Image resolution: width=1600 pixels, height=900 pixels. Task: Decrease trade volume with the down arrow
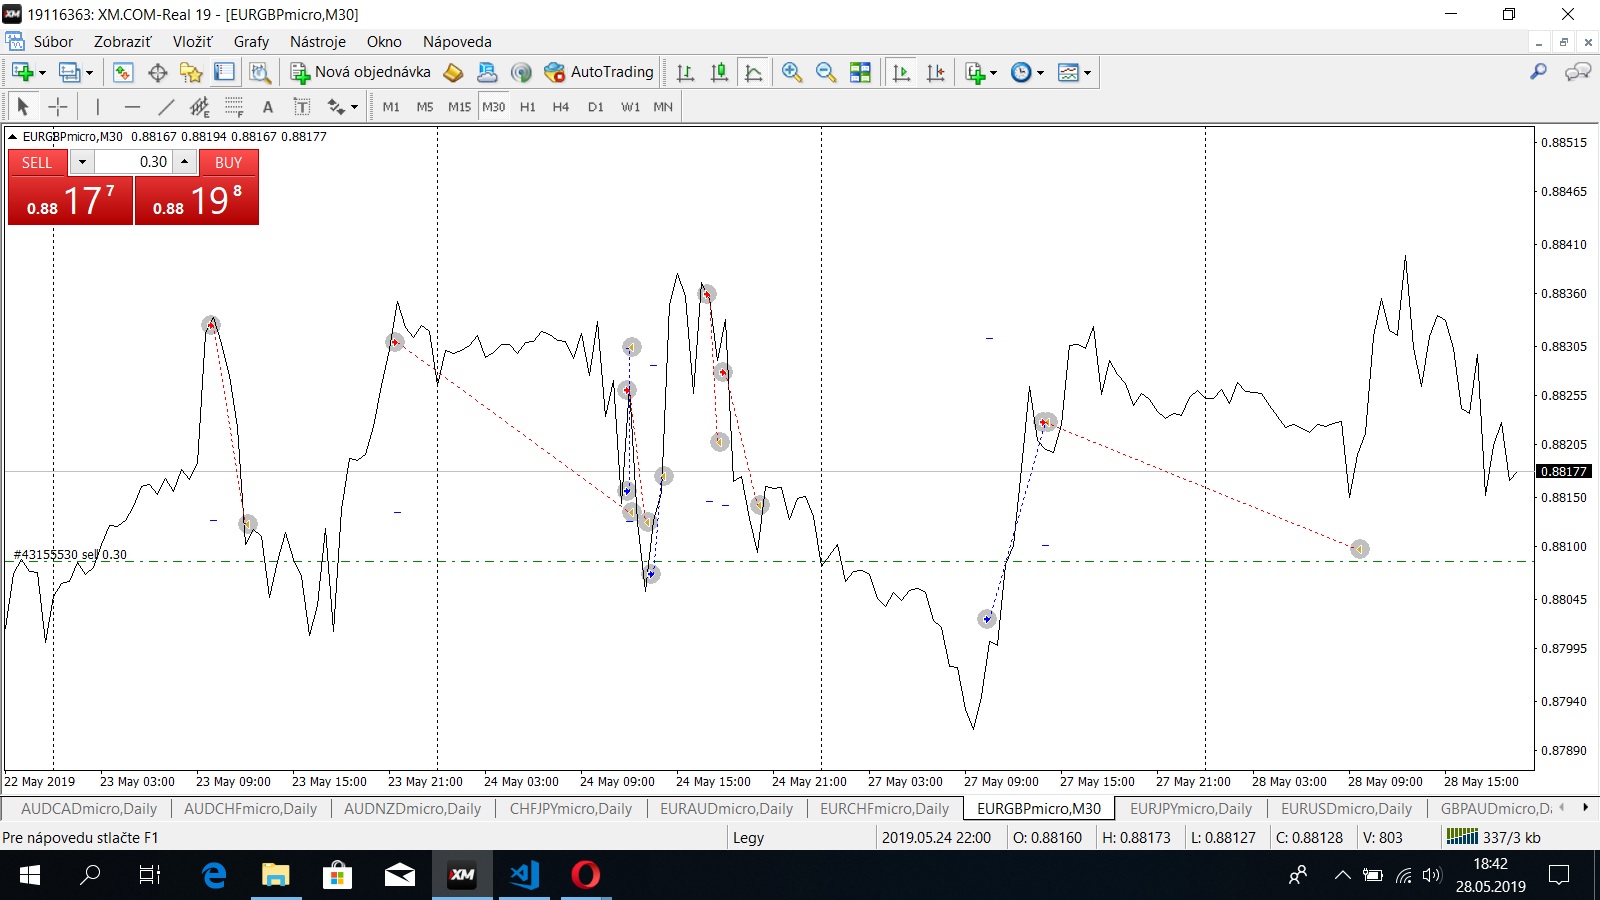(x=82, y=162)
